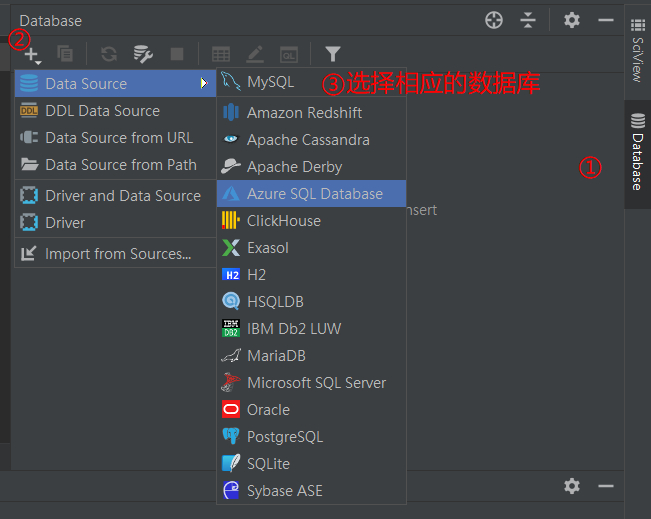Open Database panel gear settings
This screenshot has width=651, height=519.
pyautogui.click(x=571, y=20)
